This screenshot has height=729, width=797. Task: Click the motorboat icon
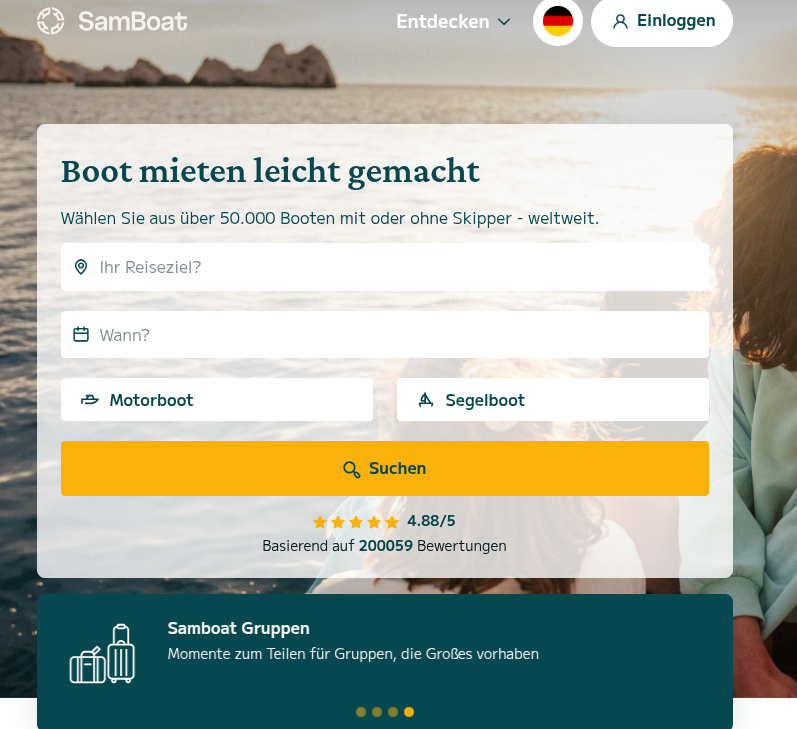(x=90, y=401)
